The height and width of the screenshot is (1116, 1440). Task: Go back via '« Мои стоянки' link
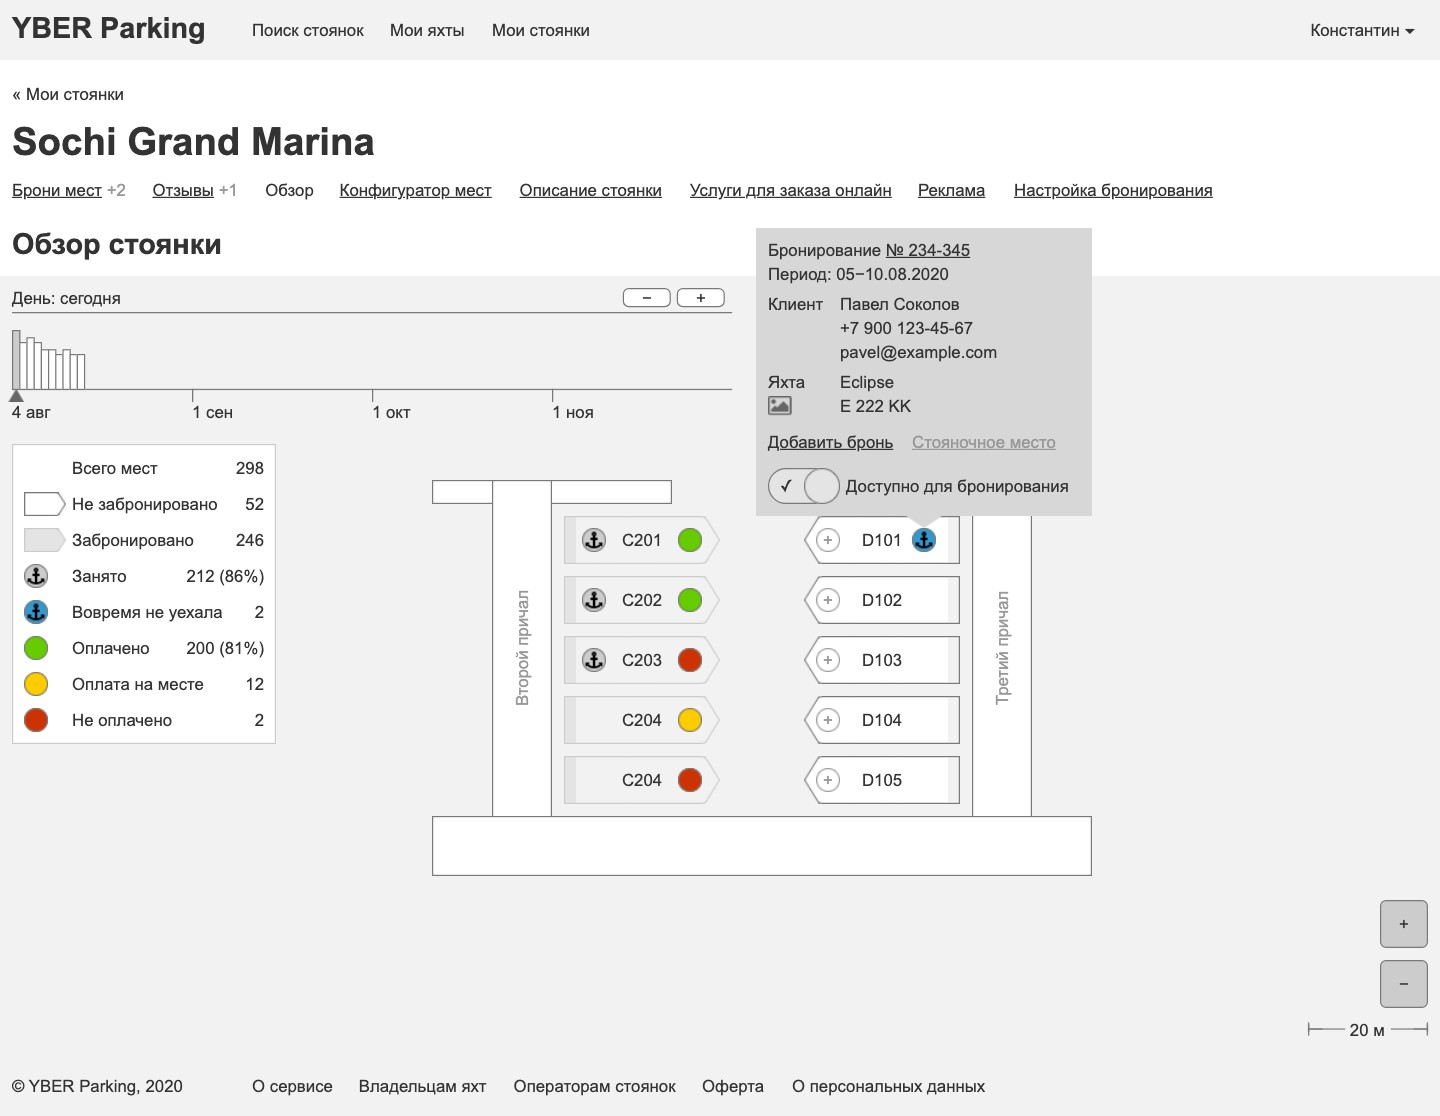[x=68, y=94]
